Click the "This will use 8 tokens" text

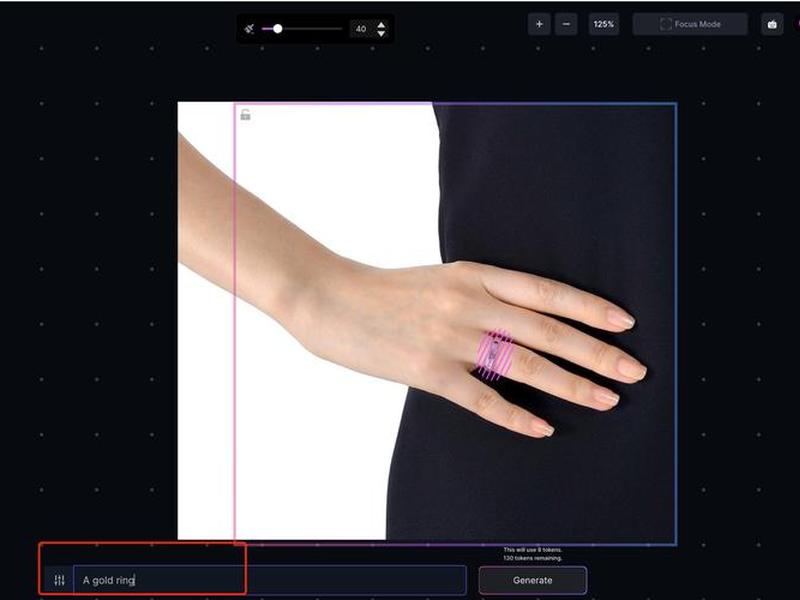tap(533, 550)
